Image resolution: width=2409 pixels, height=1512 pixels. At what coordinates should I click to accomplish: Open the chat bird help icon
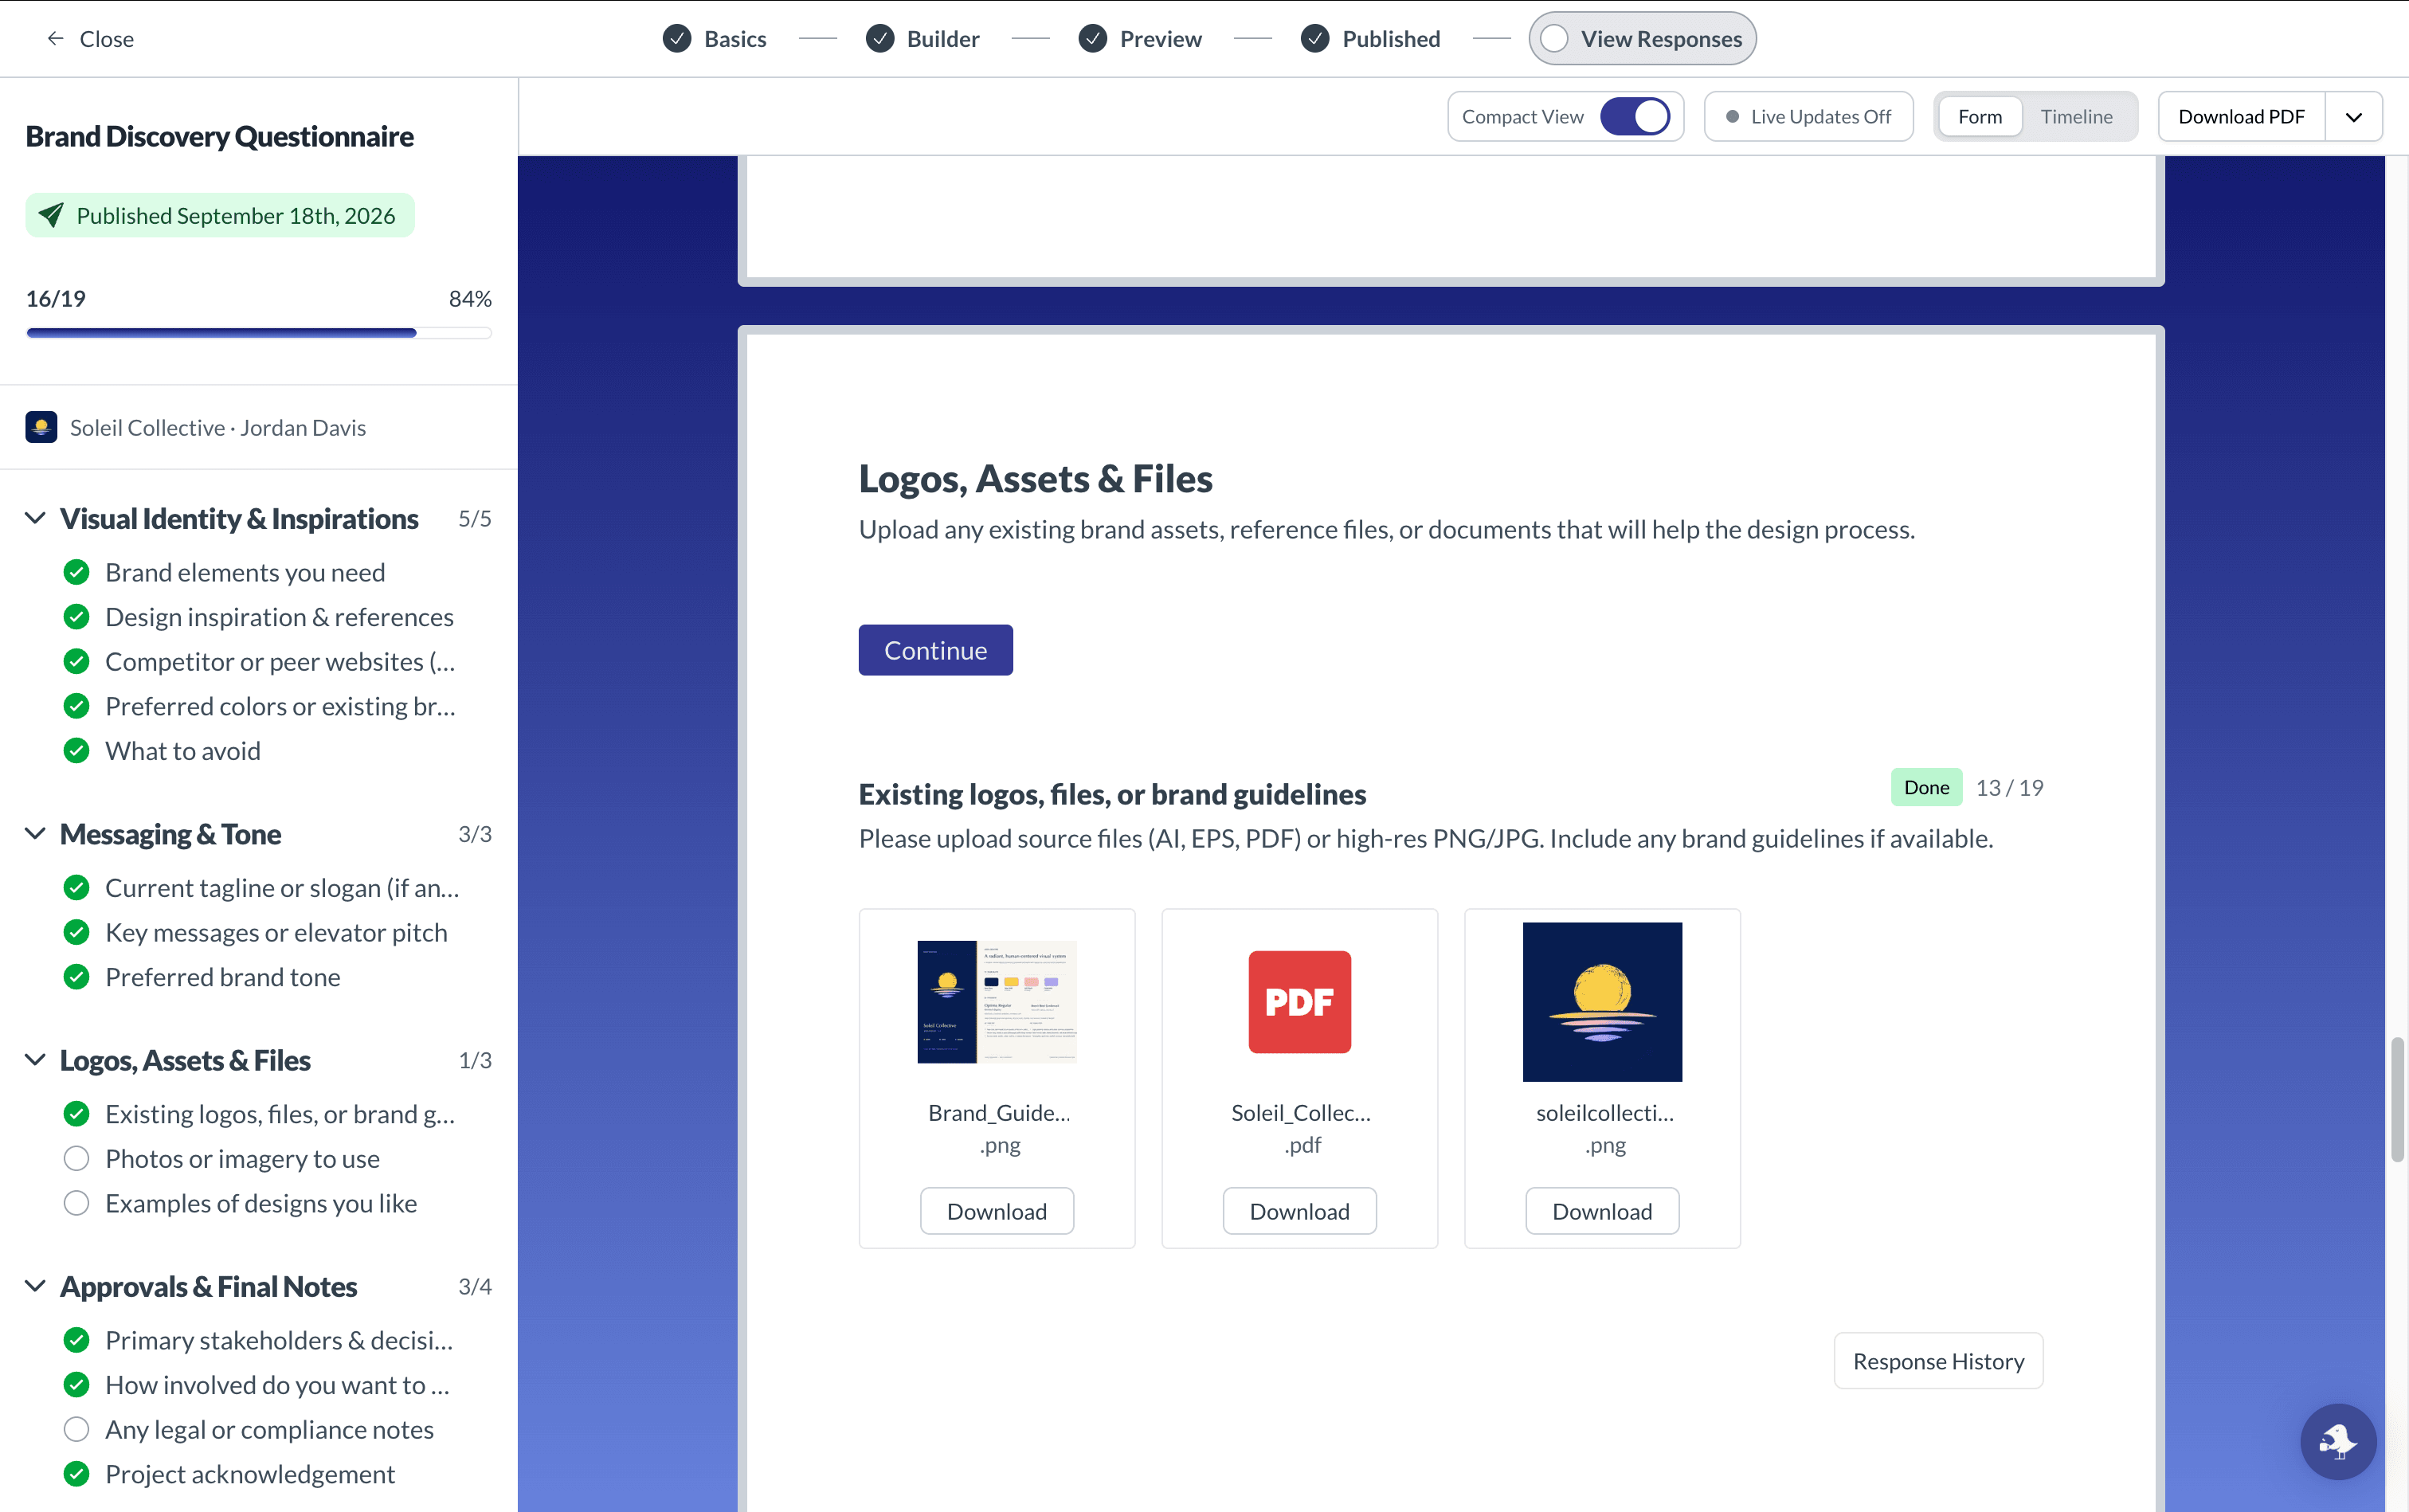(2338, 1441)
